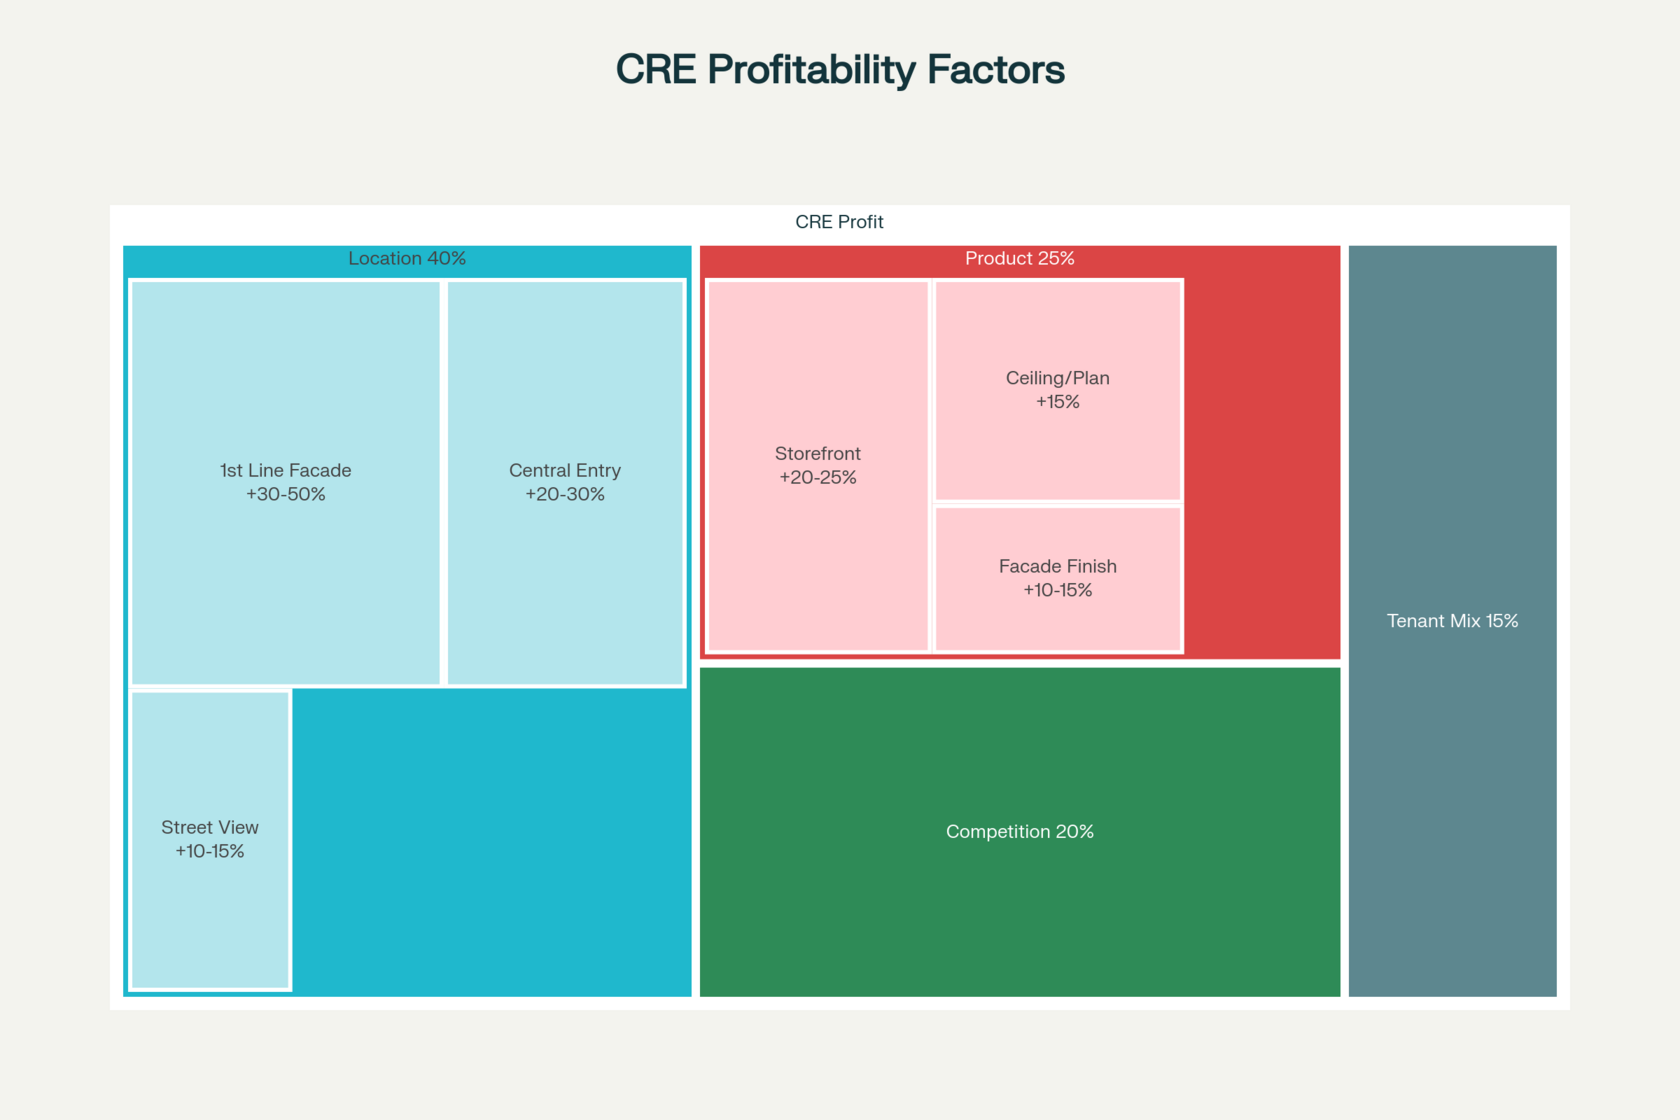Image resolution: width=1680 pixels, height=1120 pixels.
Task: Select the Facade Finish +10-15% tile
Action: pyautogui.click(x=1058, y=579)
